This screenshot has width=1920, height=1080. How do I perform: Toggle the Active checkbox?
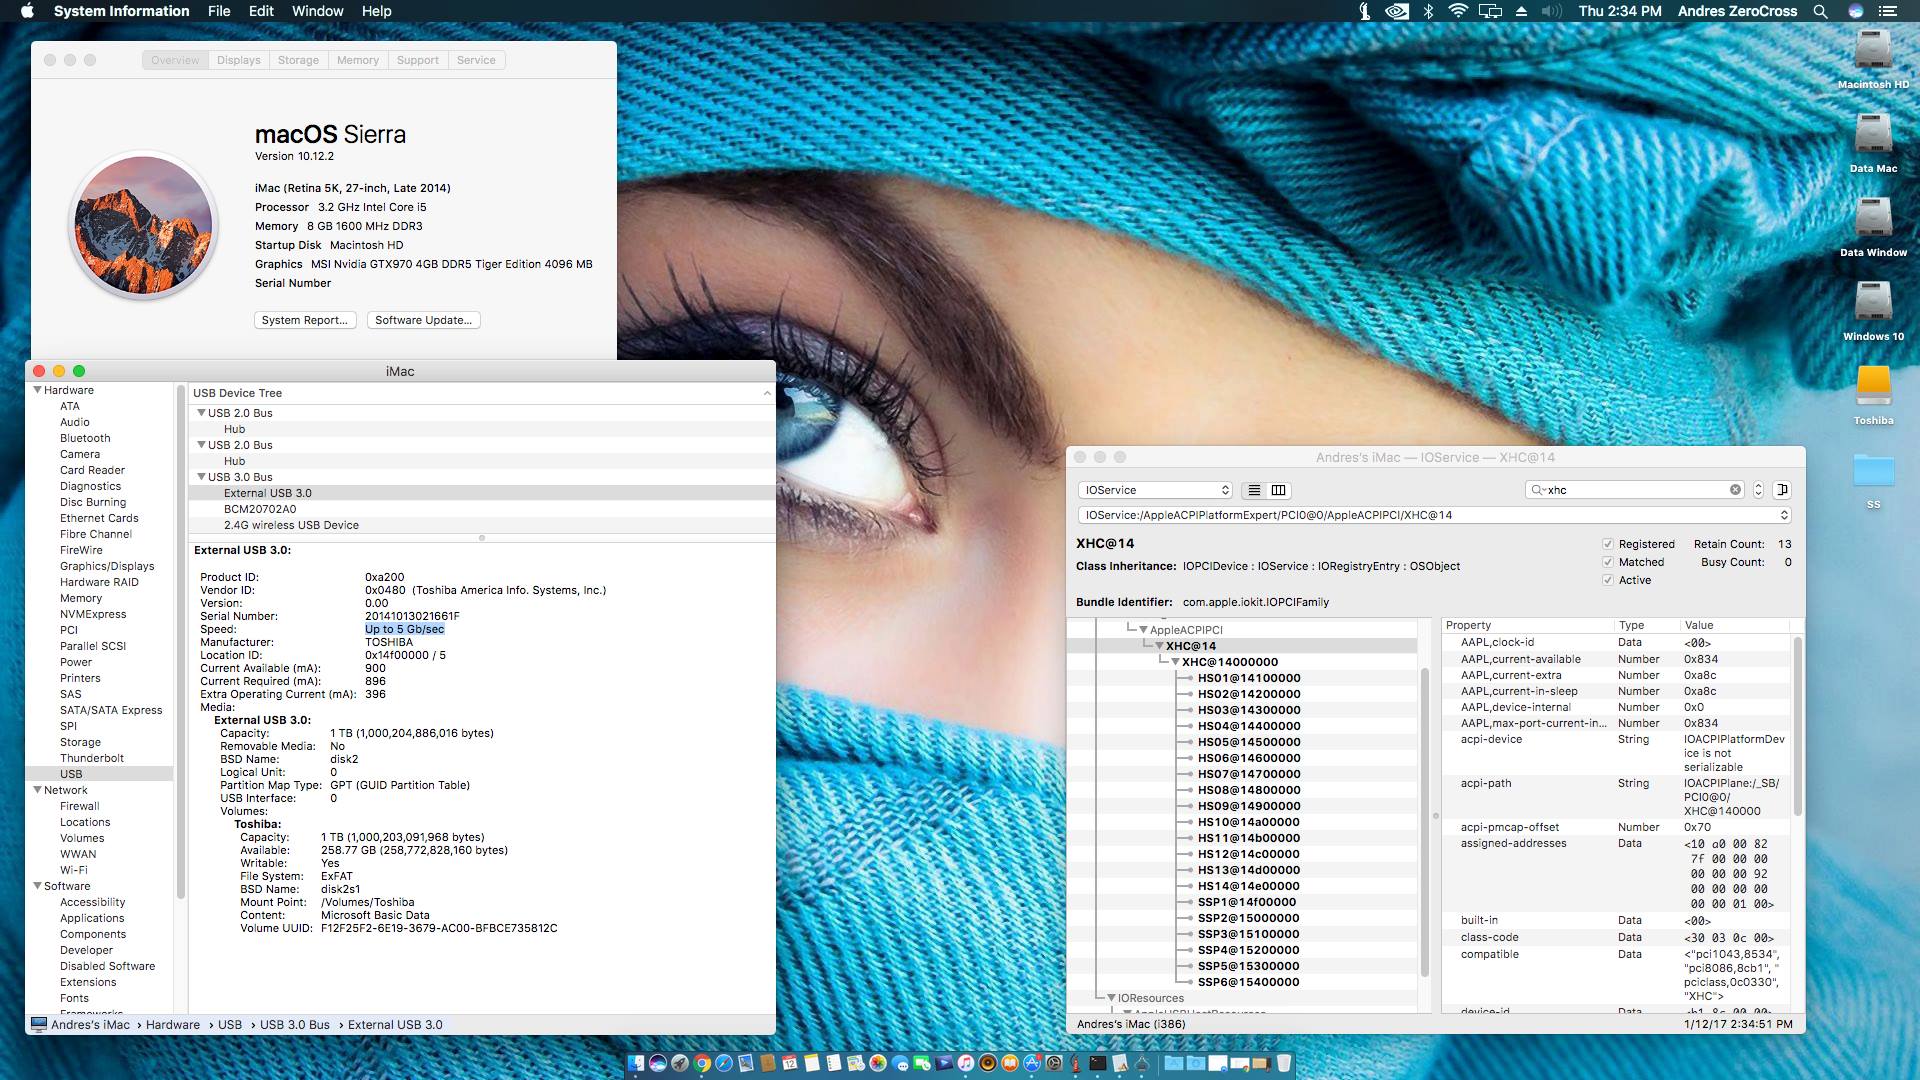coord(1608,580)
